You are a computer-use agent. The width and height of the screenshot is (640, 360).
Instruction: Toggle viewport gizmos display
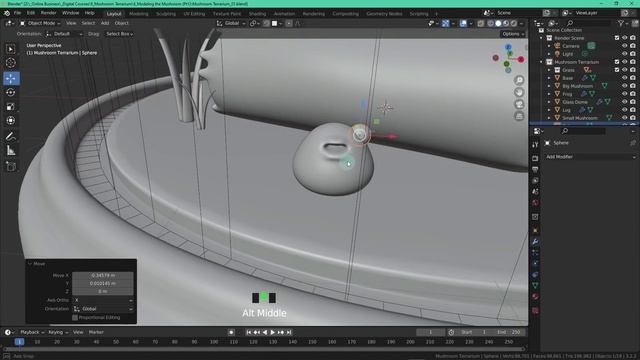445,23
